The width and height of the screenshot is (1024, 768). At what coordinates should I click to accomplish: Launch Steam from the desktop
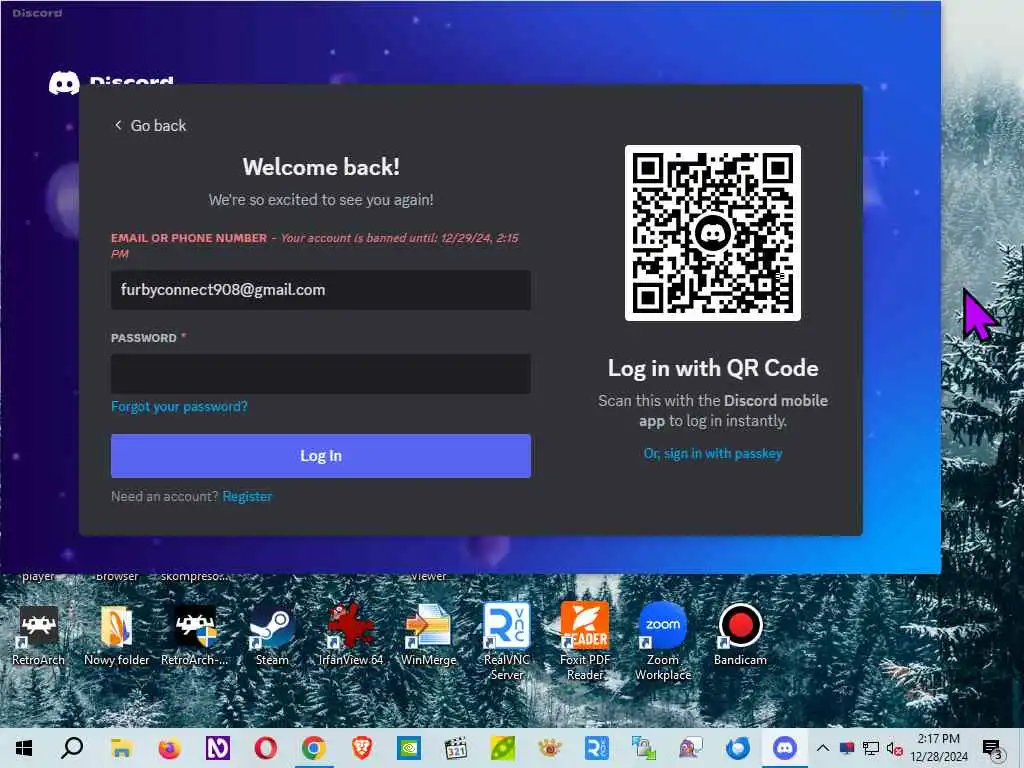[x=272, y=636]
